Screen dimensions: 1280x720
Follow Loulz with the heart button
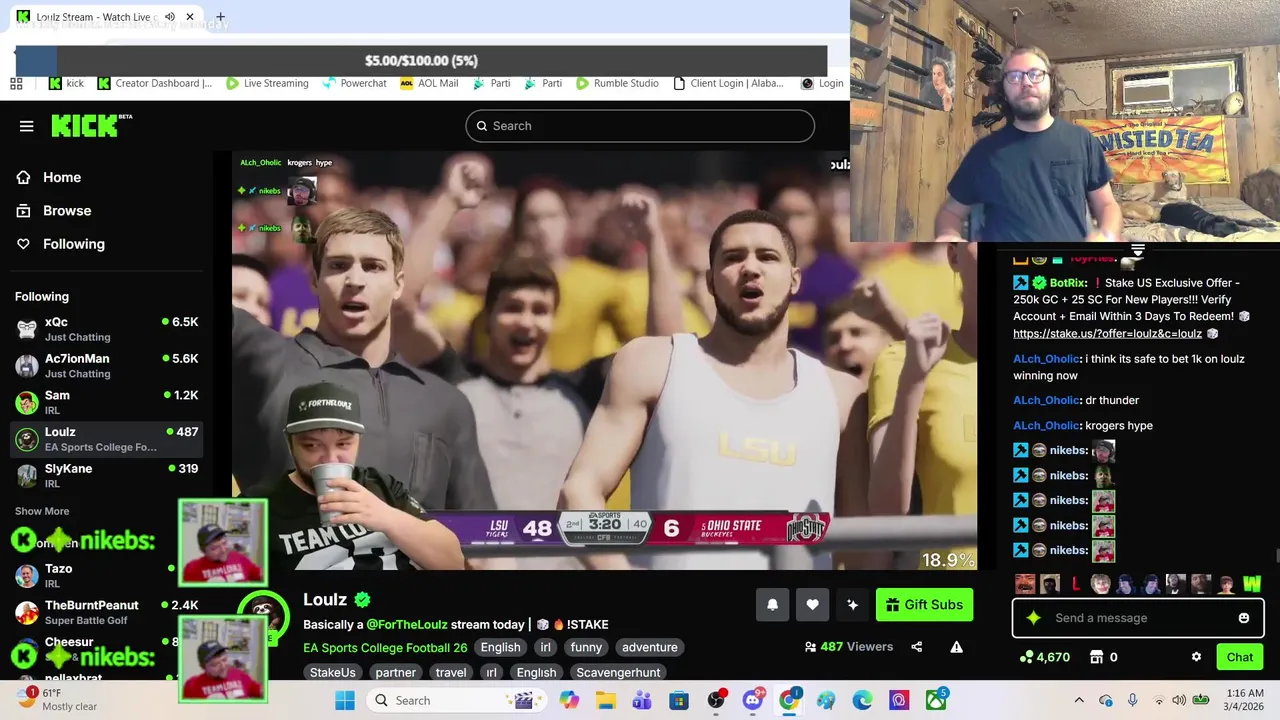pyautogui.click(x=812, y=604)
